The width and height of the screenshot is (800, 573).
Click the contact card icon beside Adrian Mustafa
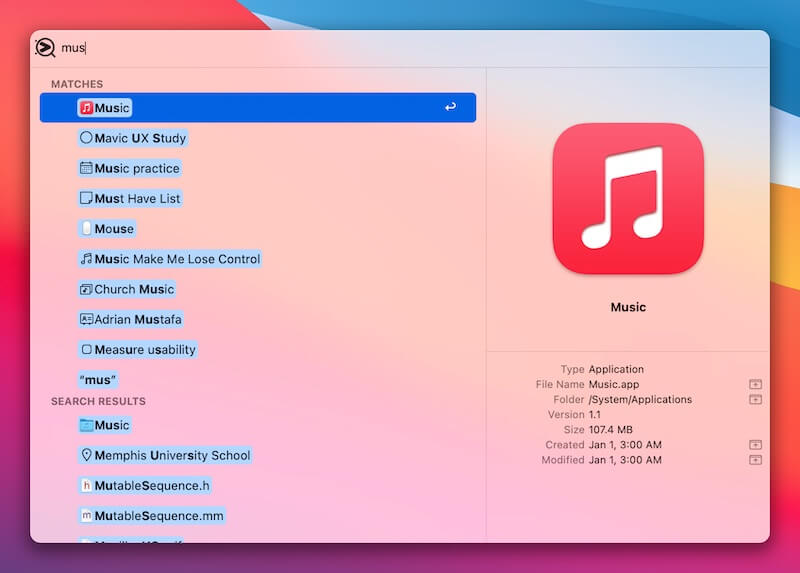pyautogui.click(x=86, y=319)
